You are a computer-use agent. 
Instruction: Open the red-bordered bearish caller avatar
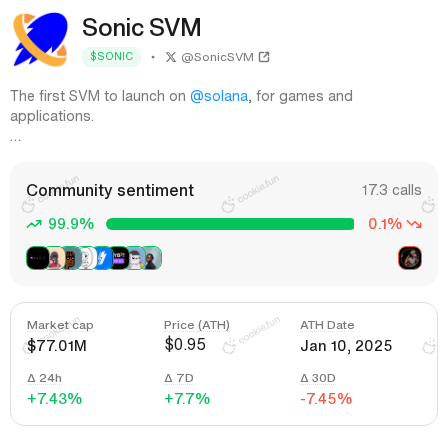click(410, 258)
